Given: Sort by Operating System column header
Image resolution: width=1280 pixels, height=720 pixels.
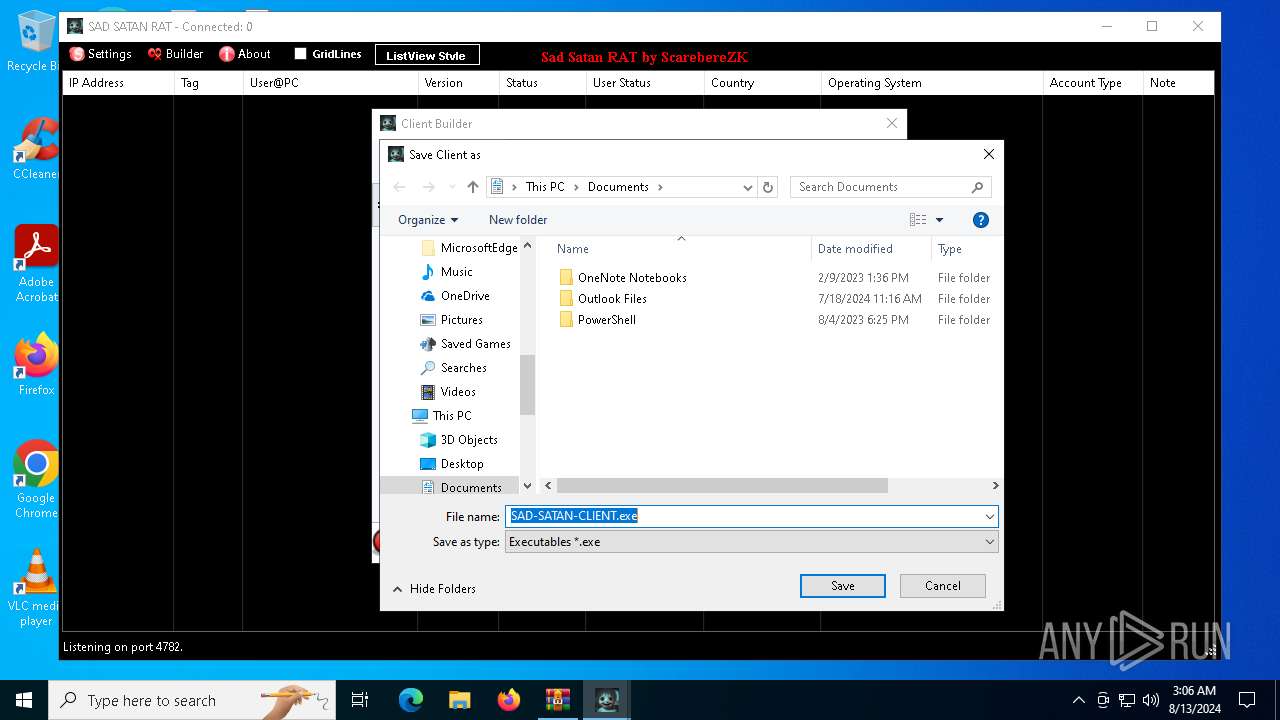Looking at the screenshot, I should click(932, 83).
